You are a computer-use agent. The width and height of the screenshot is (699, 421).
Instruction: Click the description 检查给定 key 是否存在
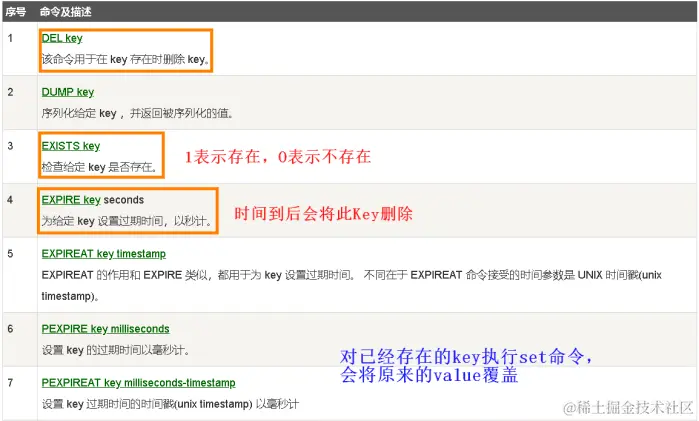pyautogui.click(x=99, y=167)
